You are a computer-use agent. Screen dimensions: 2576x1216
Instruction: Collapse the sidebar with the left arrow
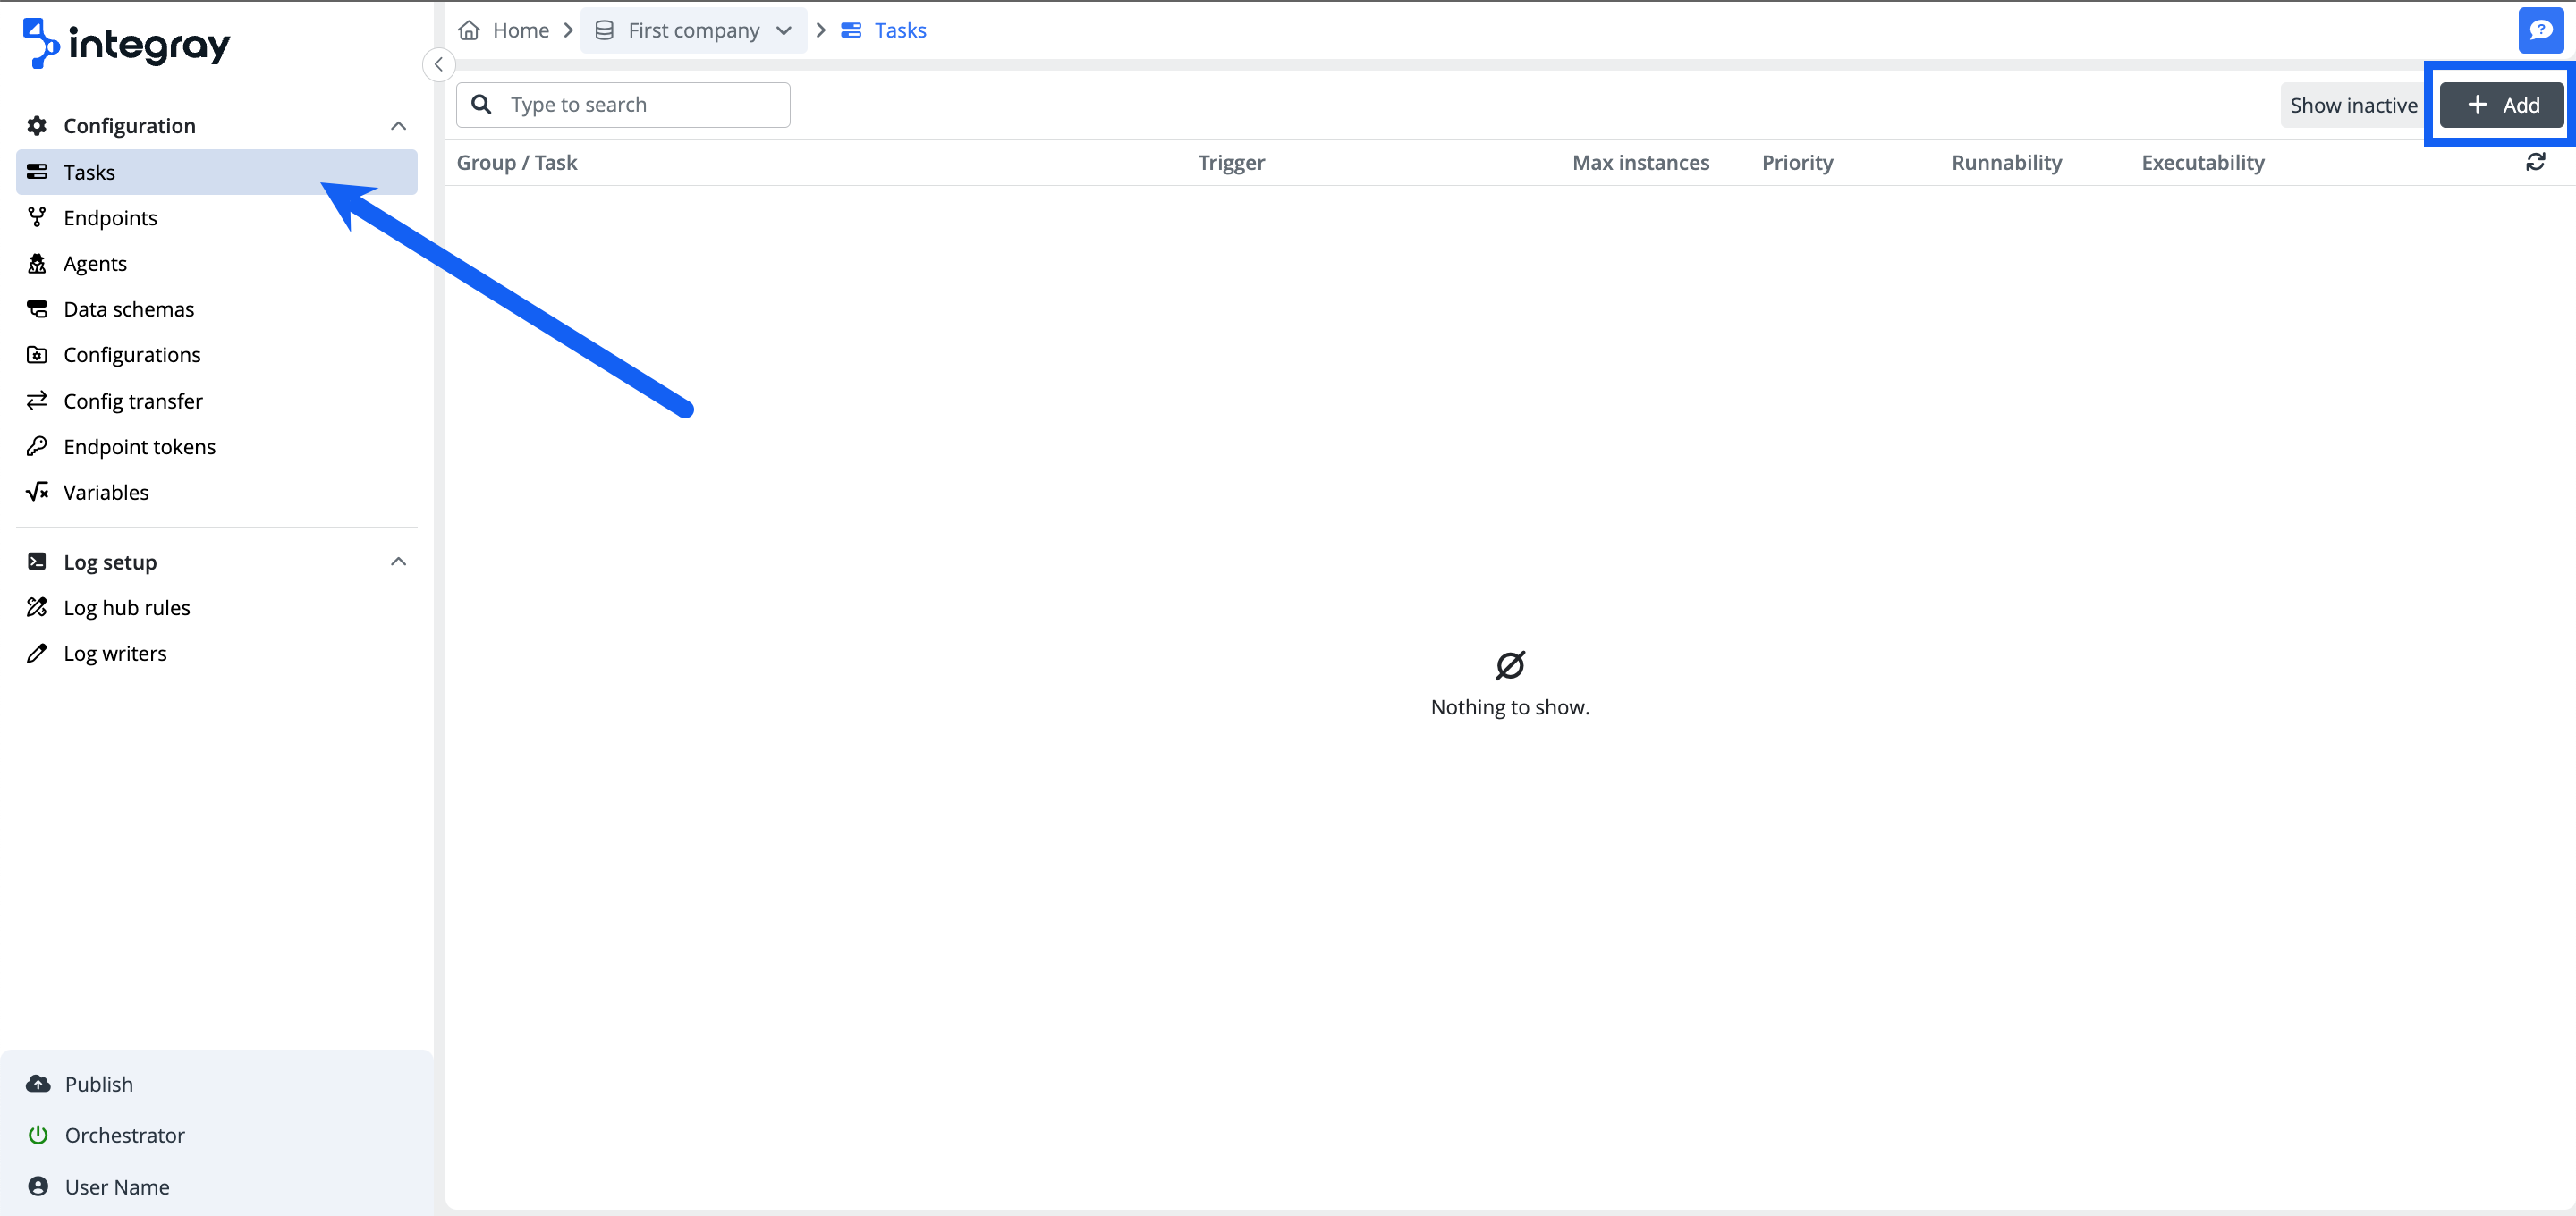pos(438,64)
